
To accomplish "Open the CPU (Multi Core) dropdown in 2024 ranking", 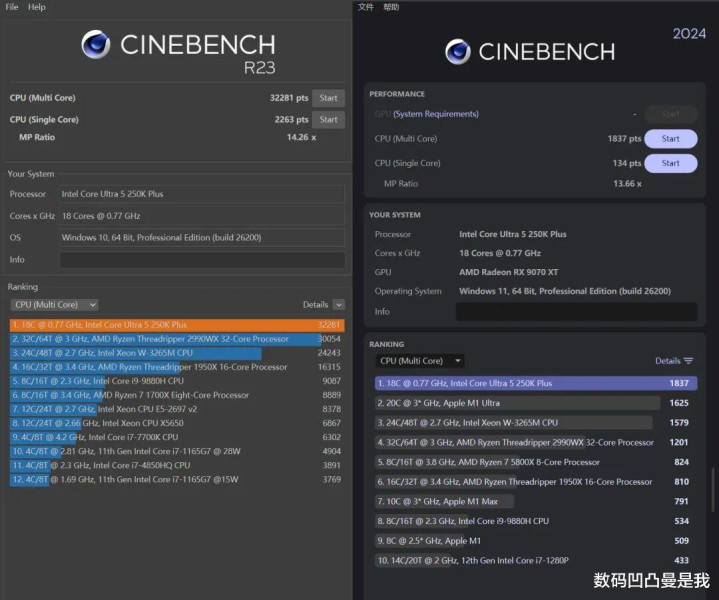I will [419, 361].
